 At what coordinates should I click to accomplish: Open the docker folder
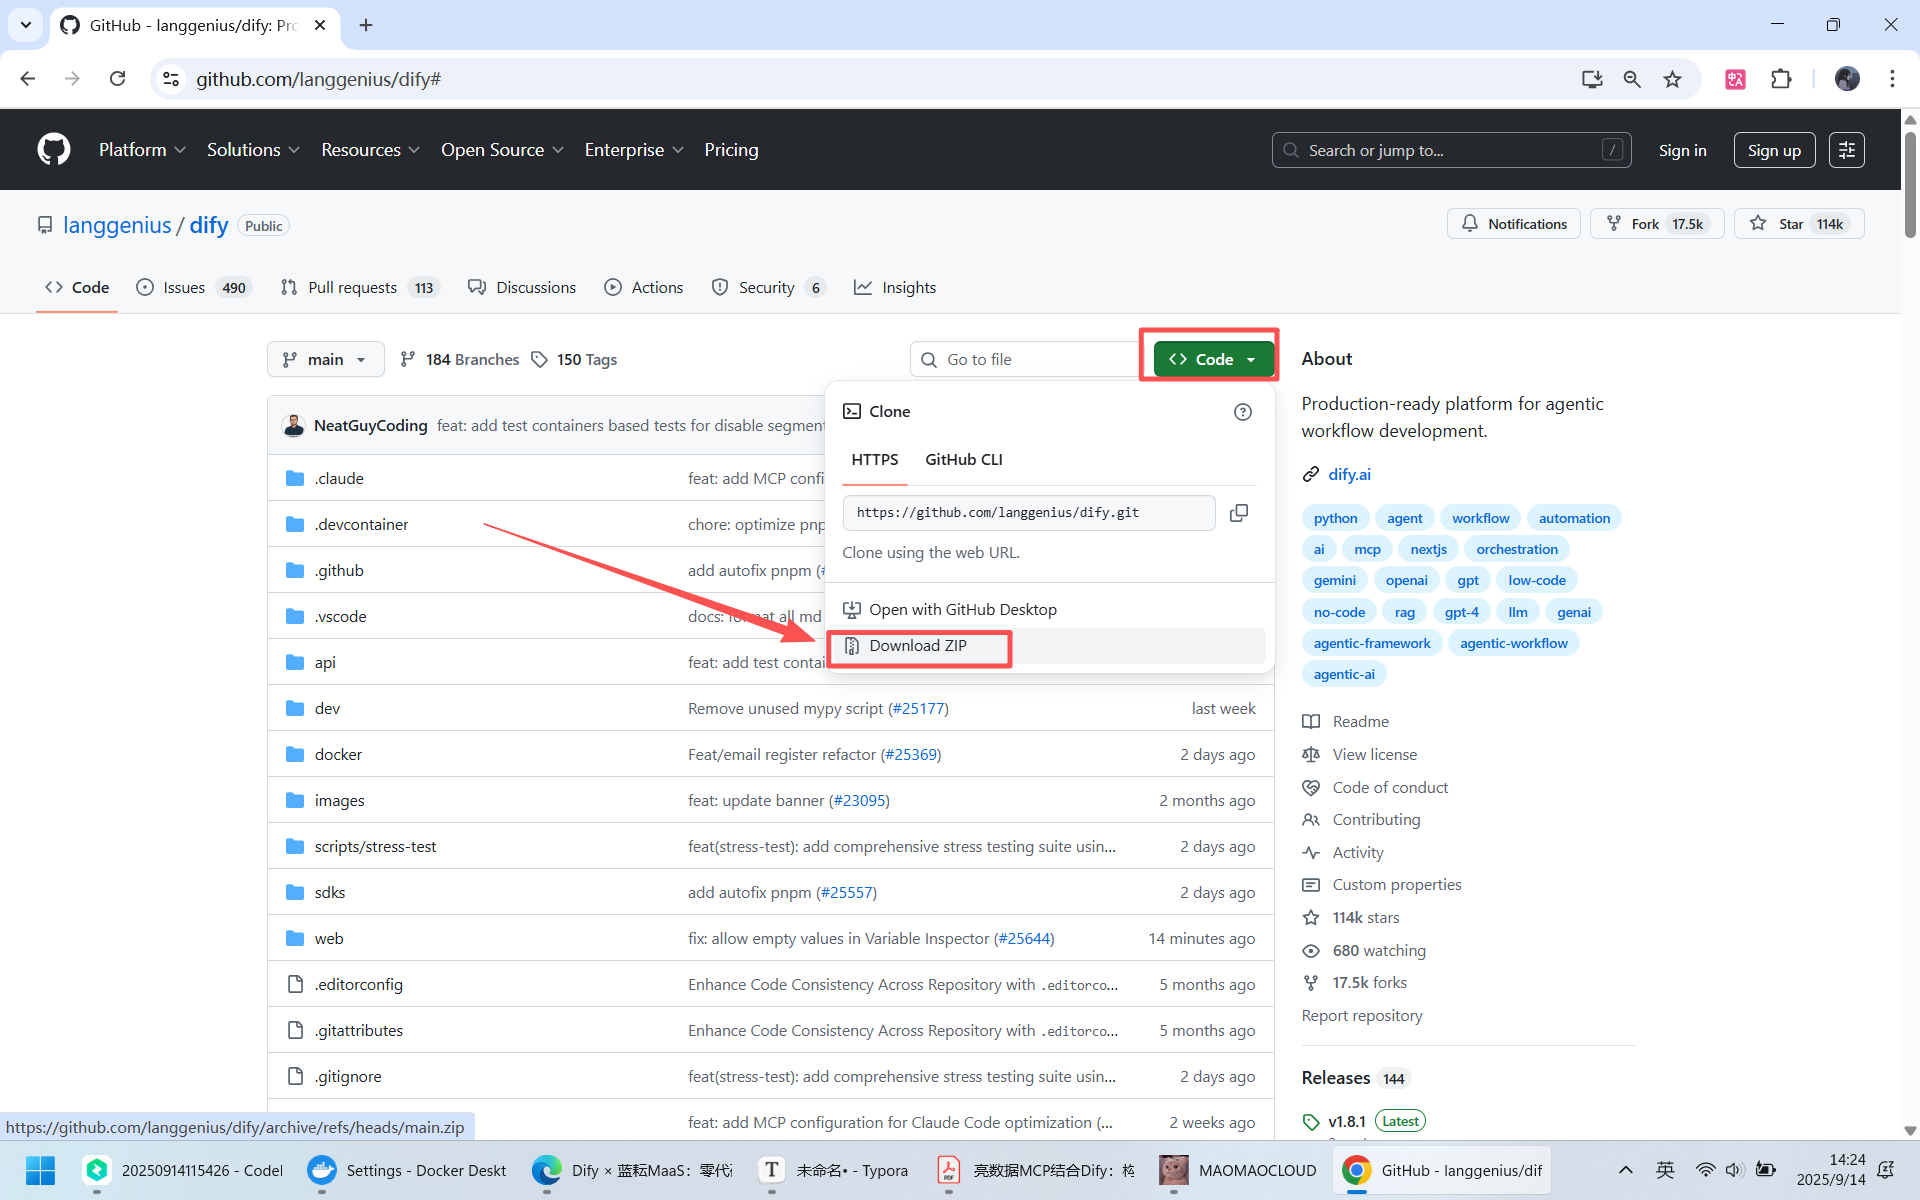(338, 754)
